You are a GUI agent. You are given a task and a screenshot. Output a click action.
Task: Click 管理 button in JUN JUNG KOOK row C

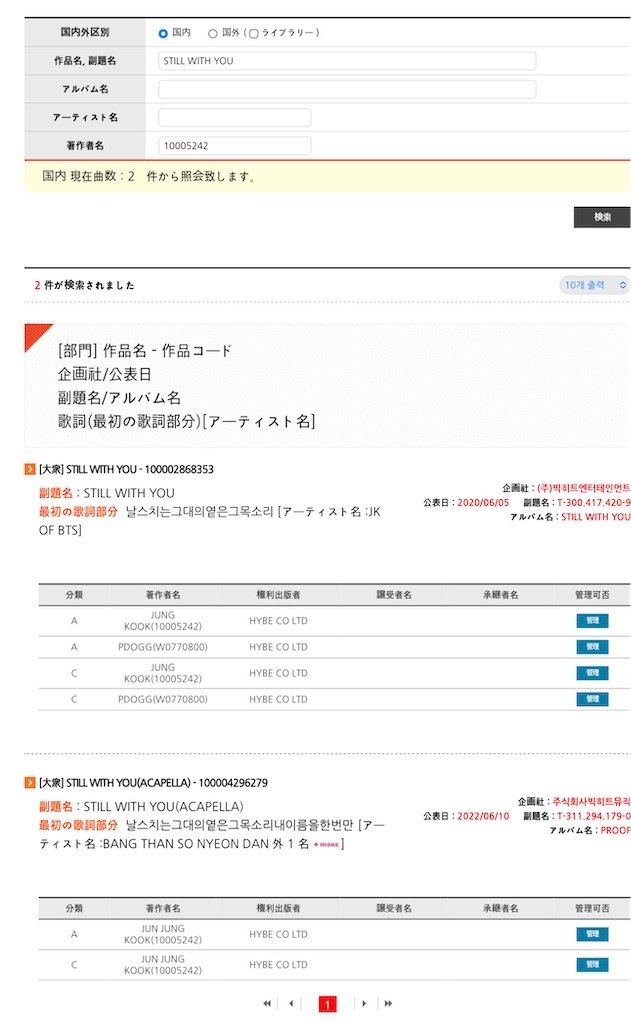(592, 965)
